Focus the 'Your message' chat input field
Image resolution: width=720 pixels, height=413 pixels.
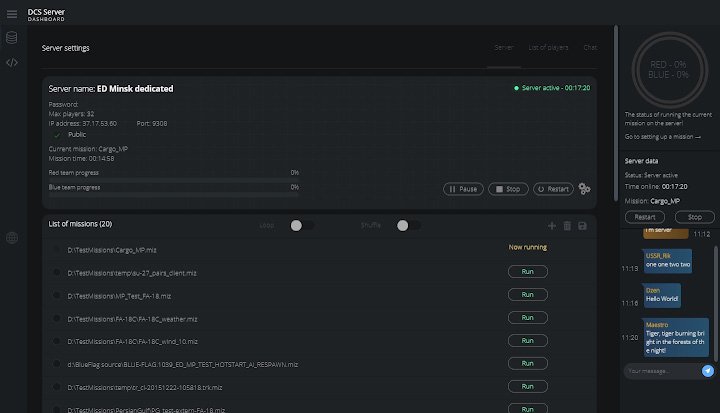pos(660,370)
